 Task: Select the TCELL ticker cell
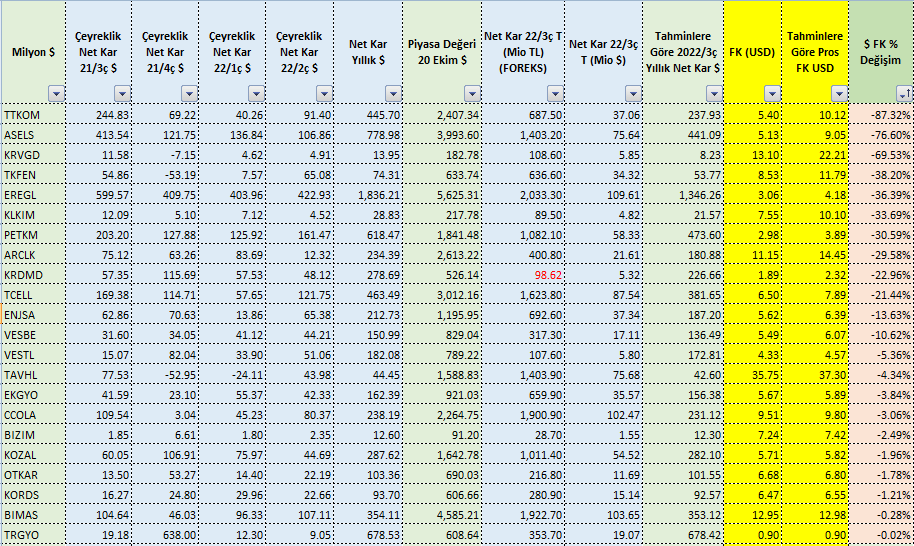click(33, 295)
